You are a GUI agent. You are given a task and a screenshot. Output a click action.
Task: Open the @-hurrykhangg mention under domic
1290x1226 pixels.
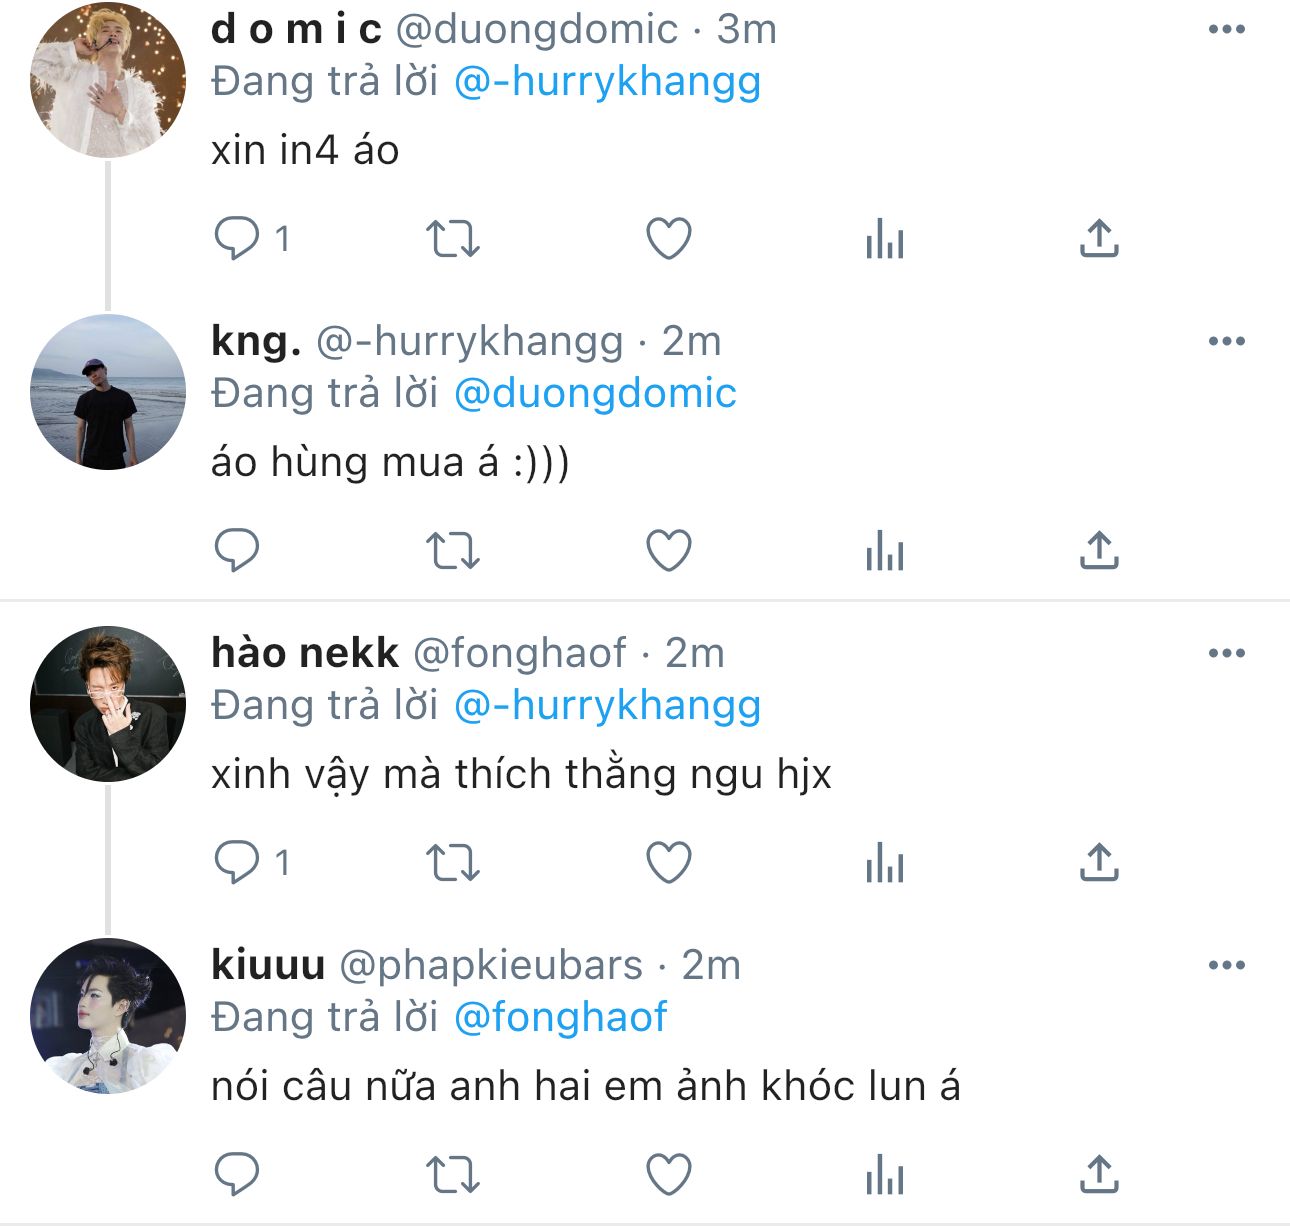coord(607,82)
